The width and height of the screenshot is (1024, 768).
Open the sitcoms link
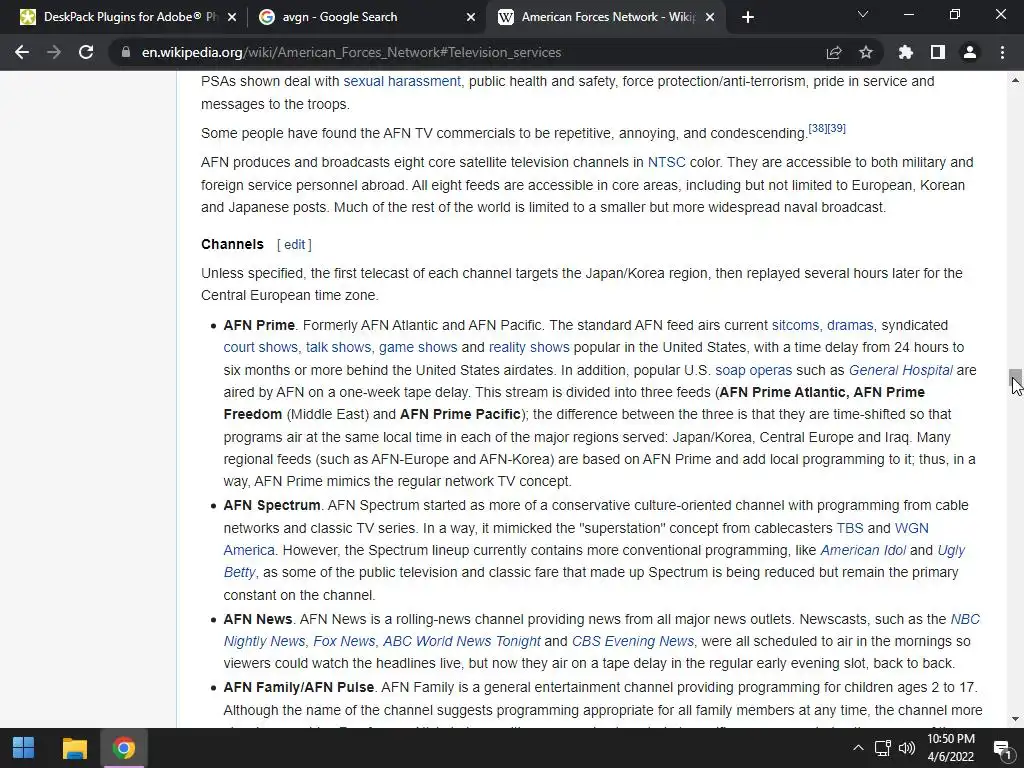(x=795, y=325)
